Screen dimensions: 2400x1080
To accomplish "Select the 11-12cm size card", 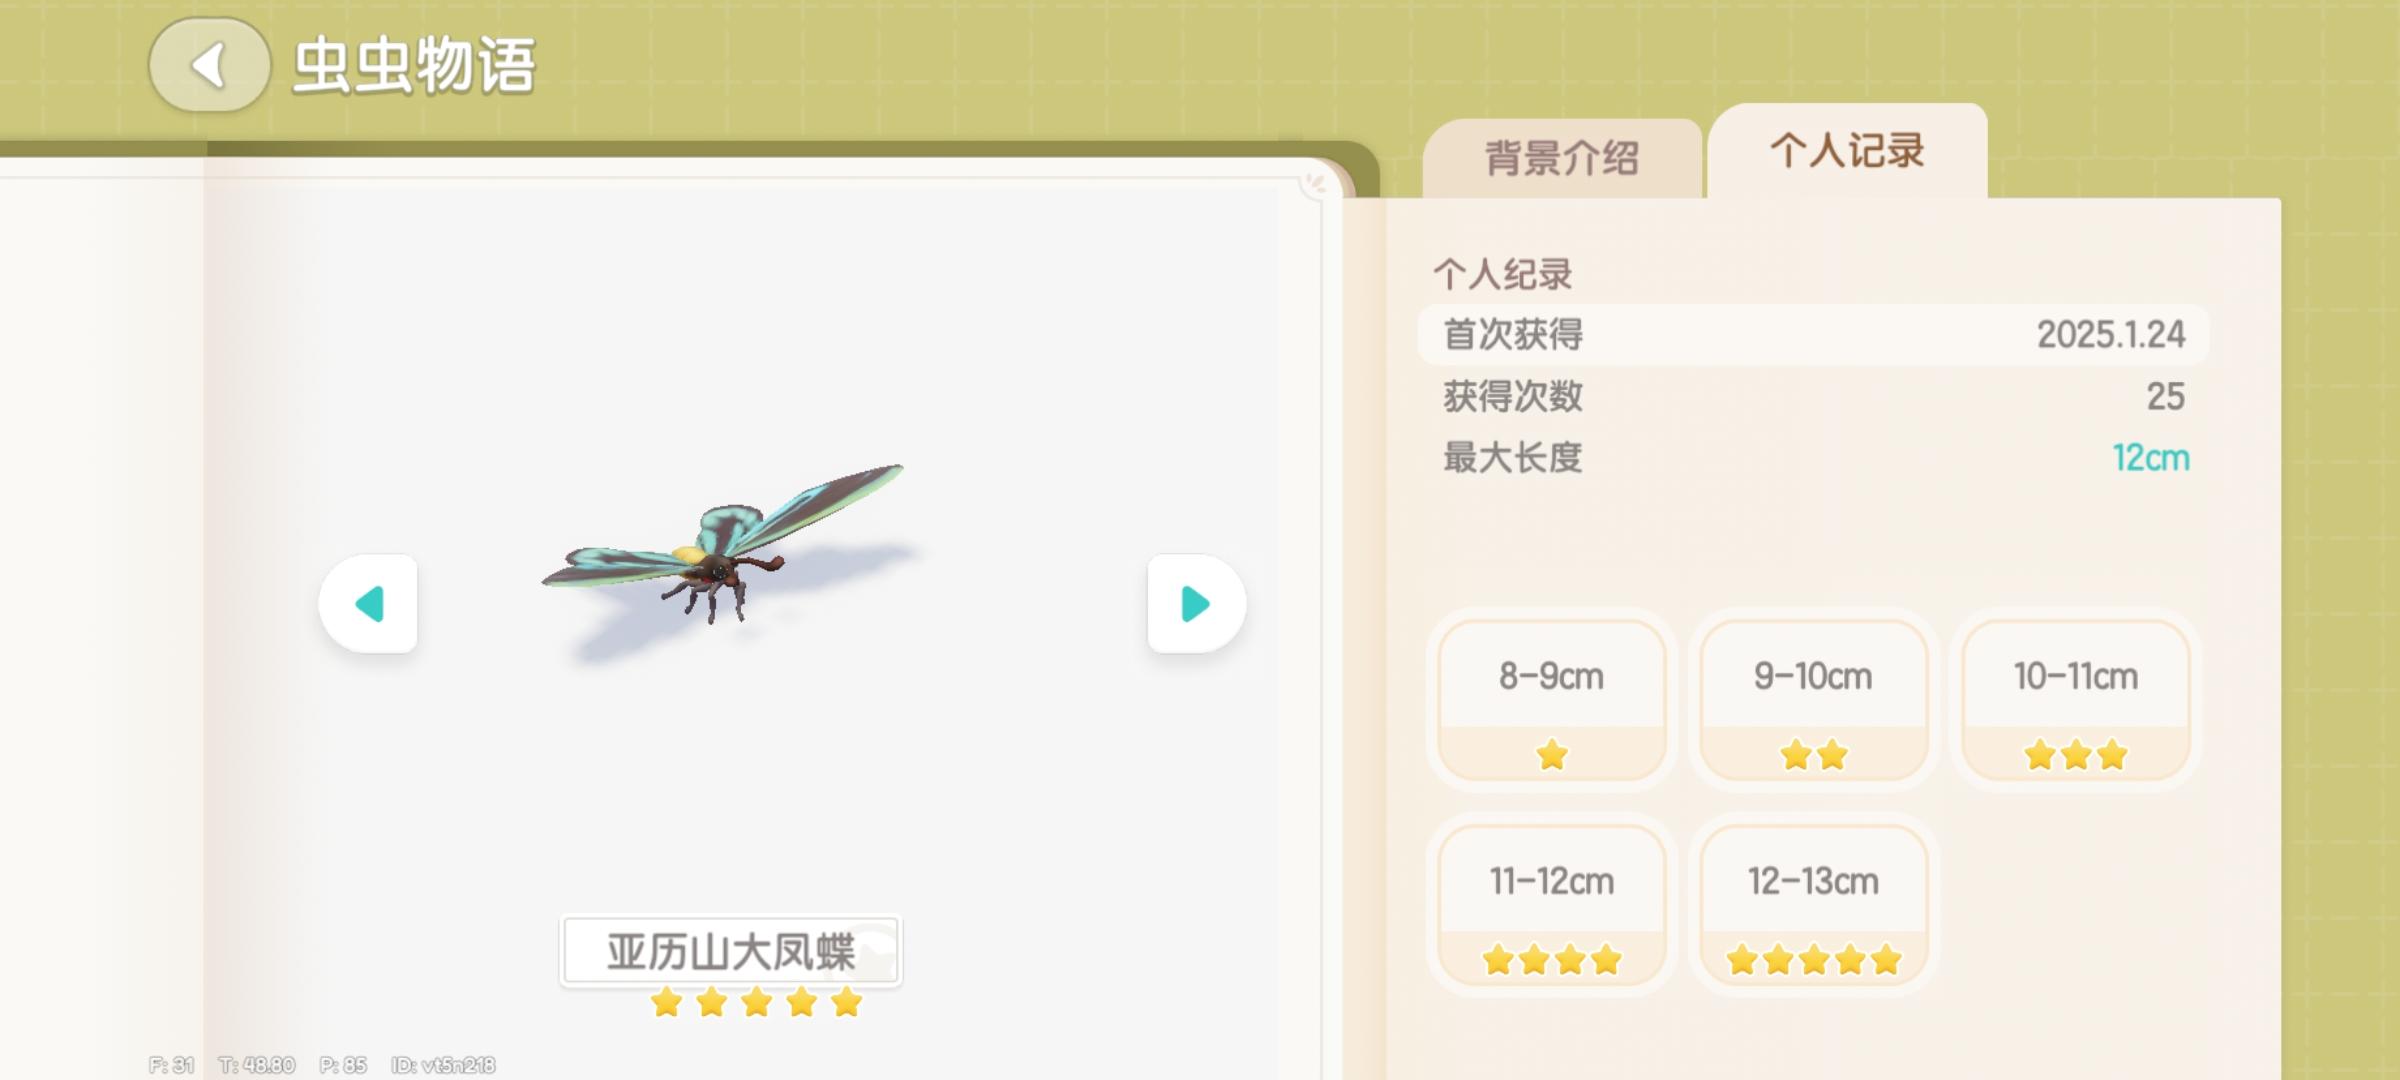I will pos(1552,905).
